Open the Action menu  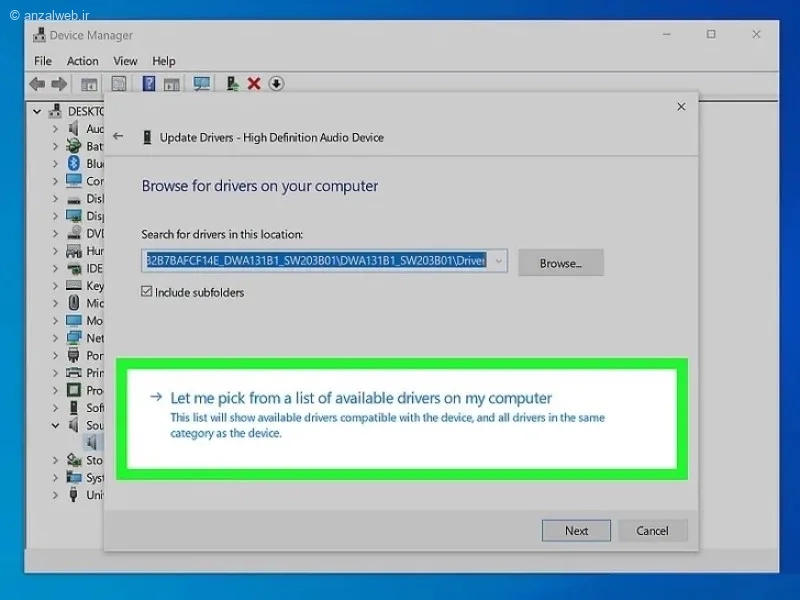pos(83,61)
